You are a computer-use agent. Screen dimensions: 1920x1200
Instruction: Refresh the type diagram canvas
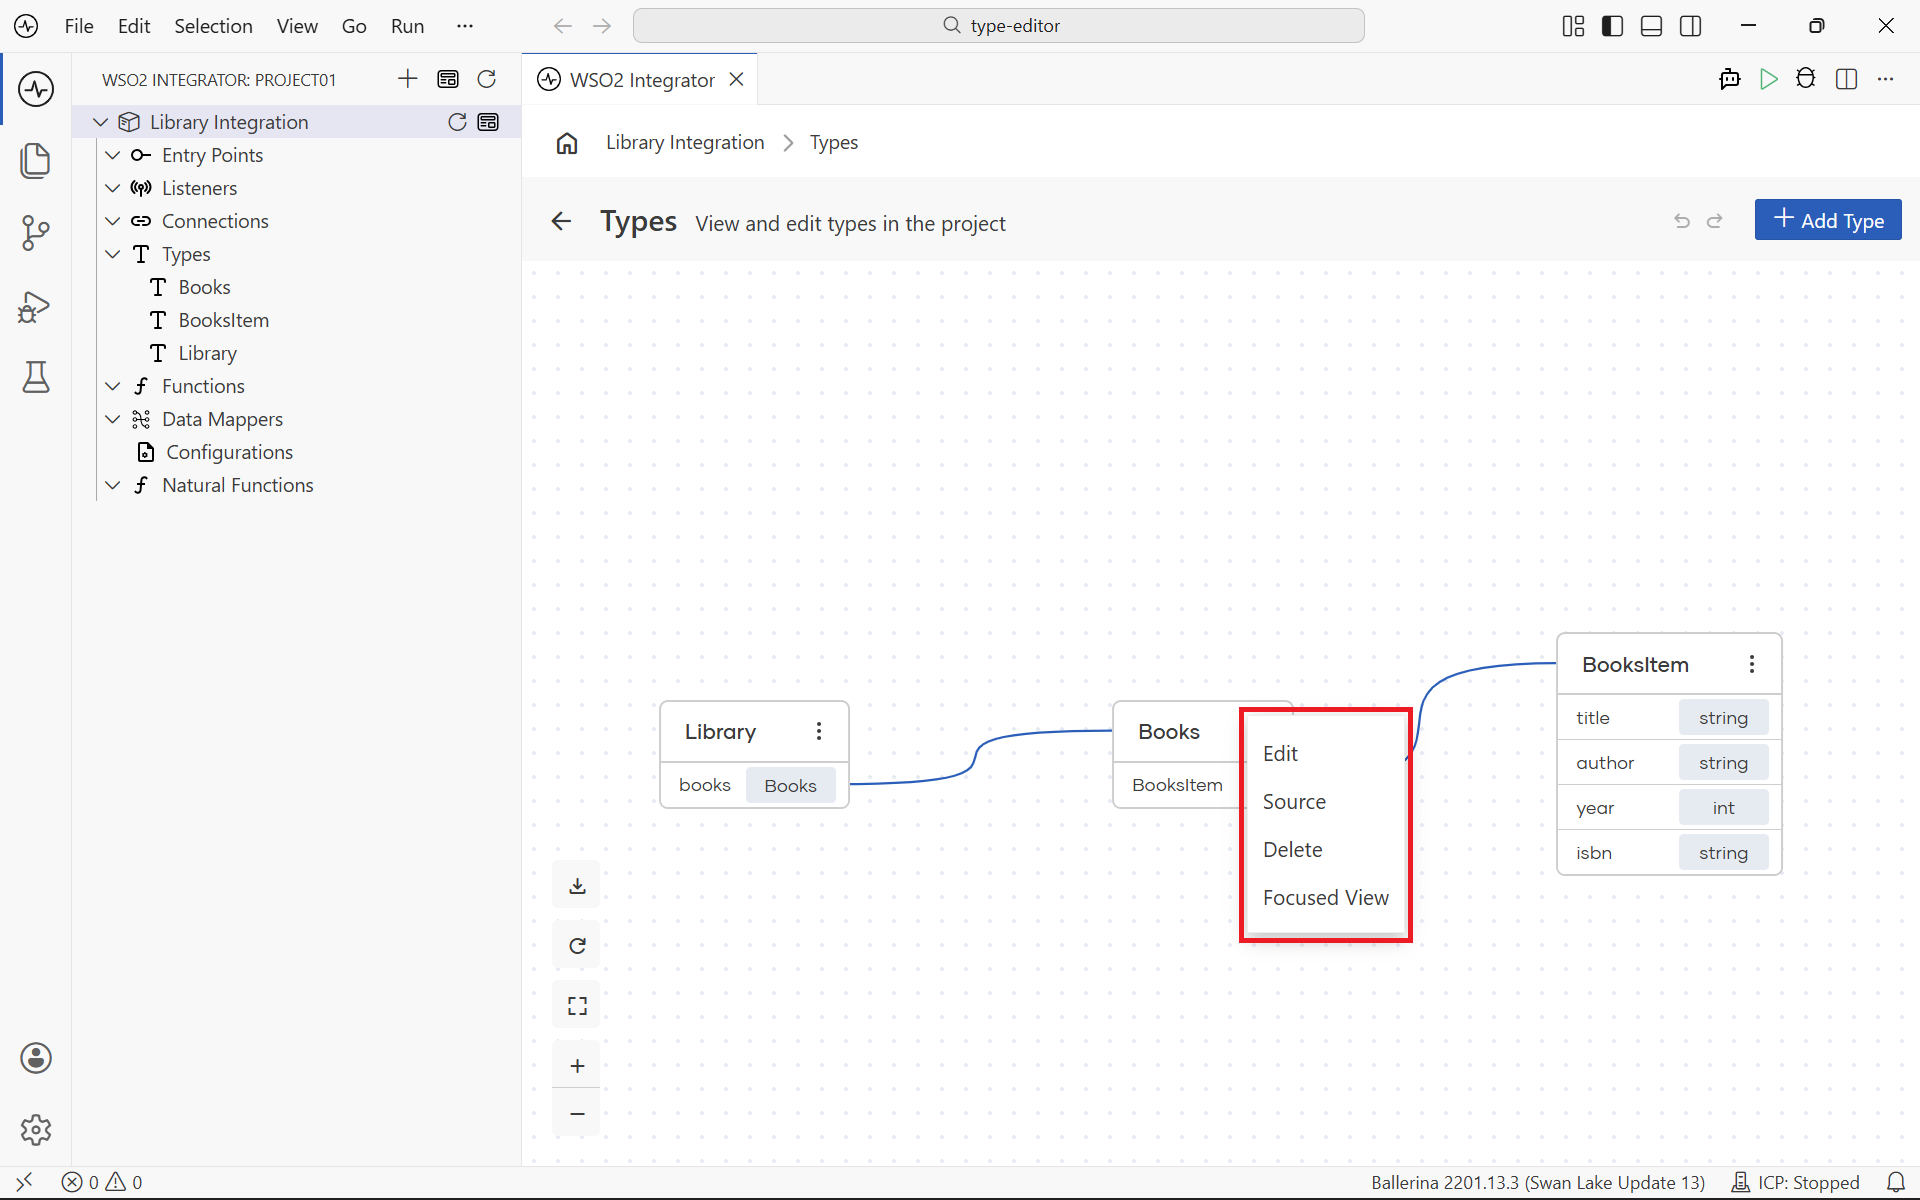(x=577, y=946)
